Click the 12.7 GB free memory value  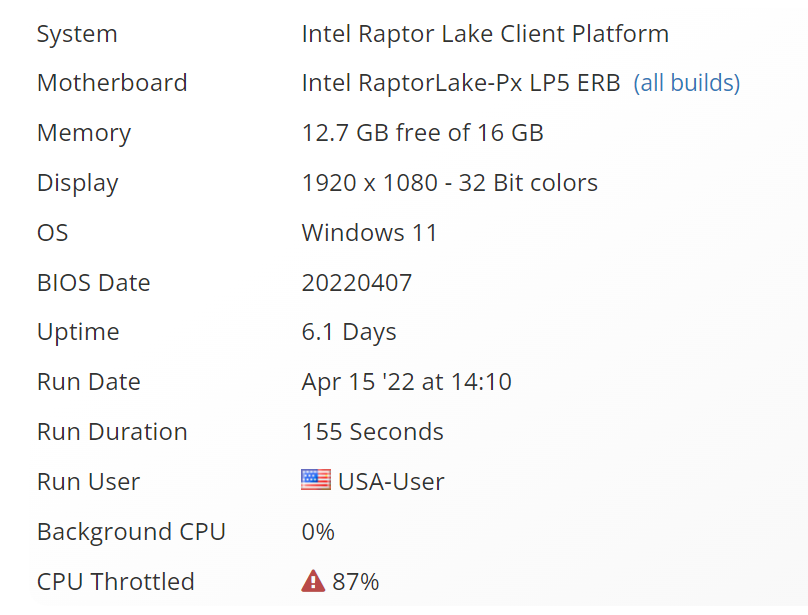422,133
